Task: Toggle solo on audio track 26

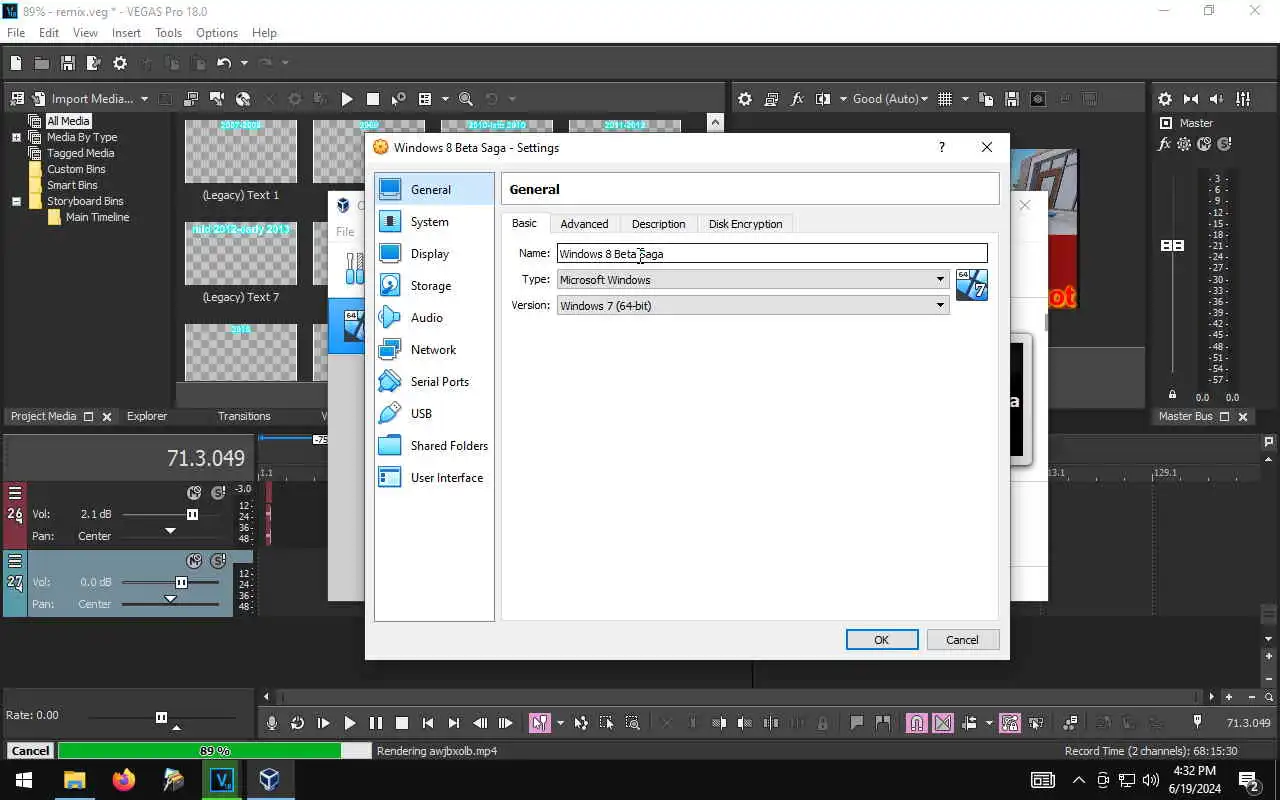Action: [x=218, y=493]
